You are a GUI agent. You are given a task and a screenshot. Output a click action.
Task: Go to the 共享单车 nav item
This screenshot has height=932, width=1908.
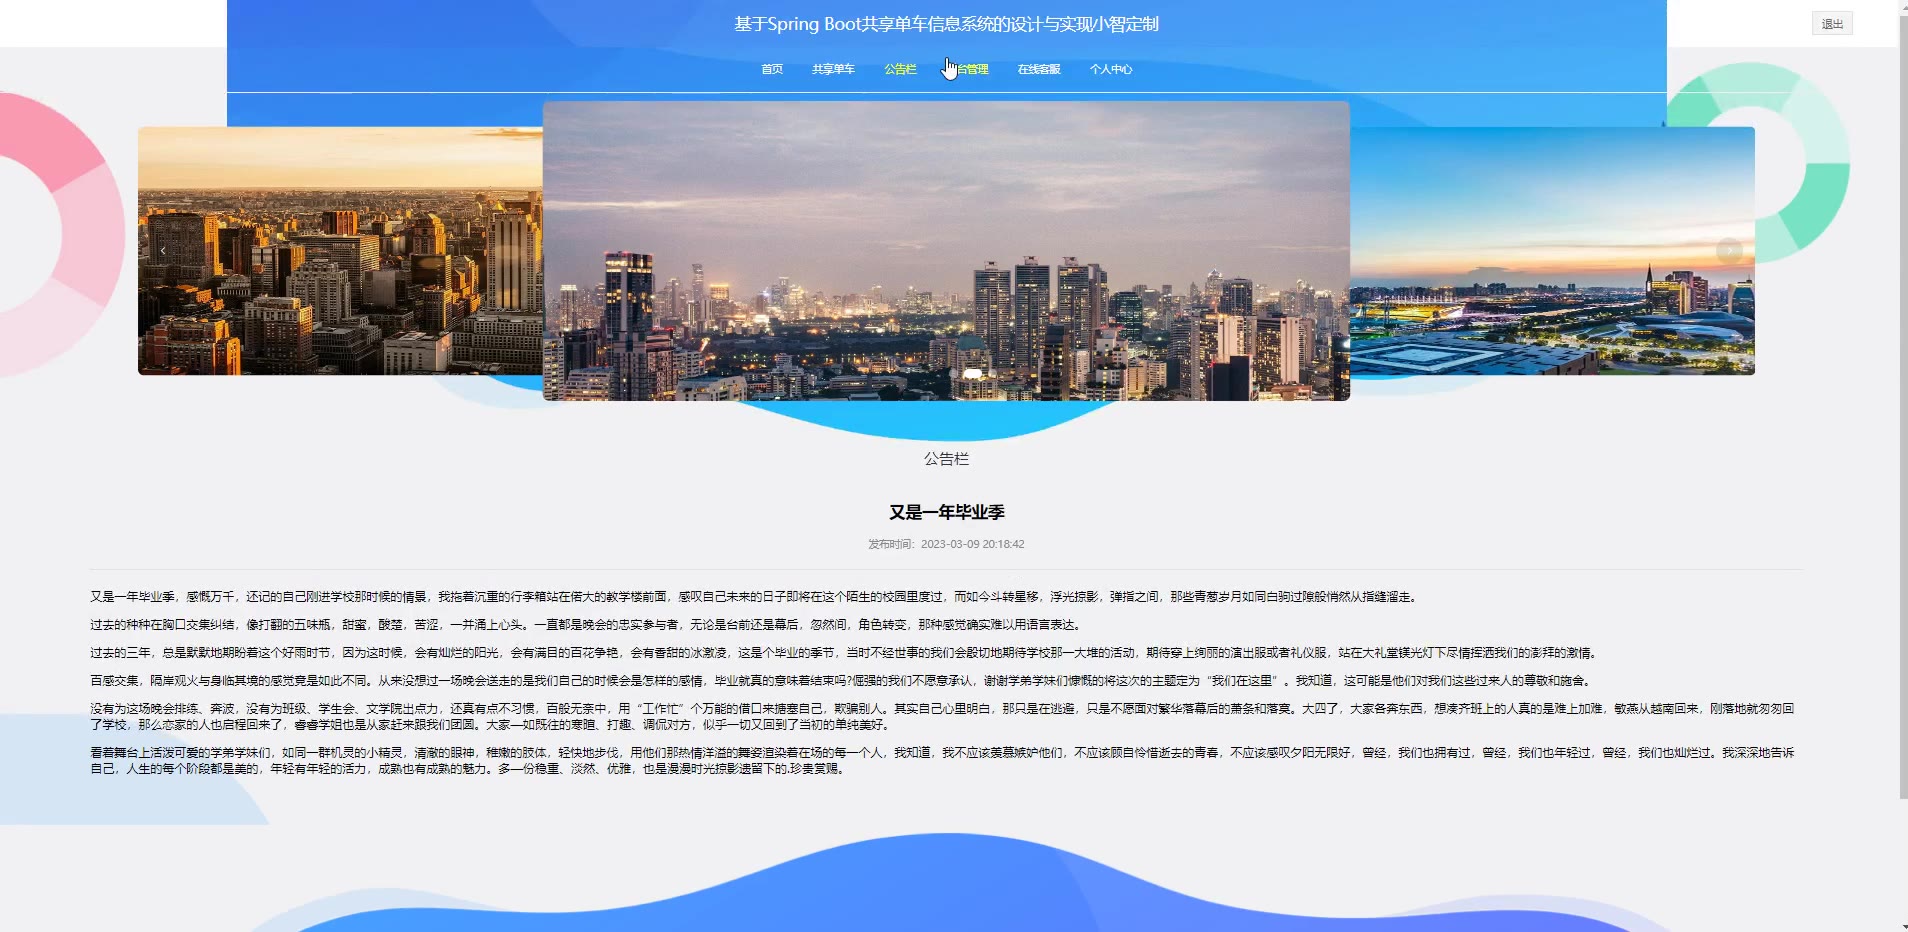click(x=833, y=69)
